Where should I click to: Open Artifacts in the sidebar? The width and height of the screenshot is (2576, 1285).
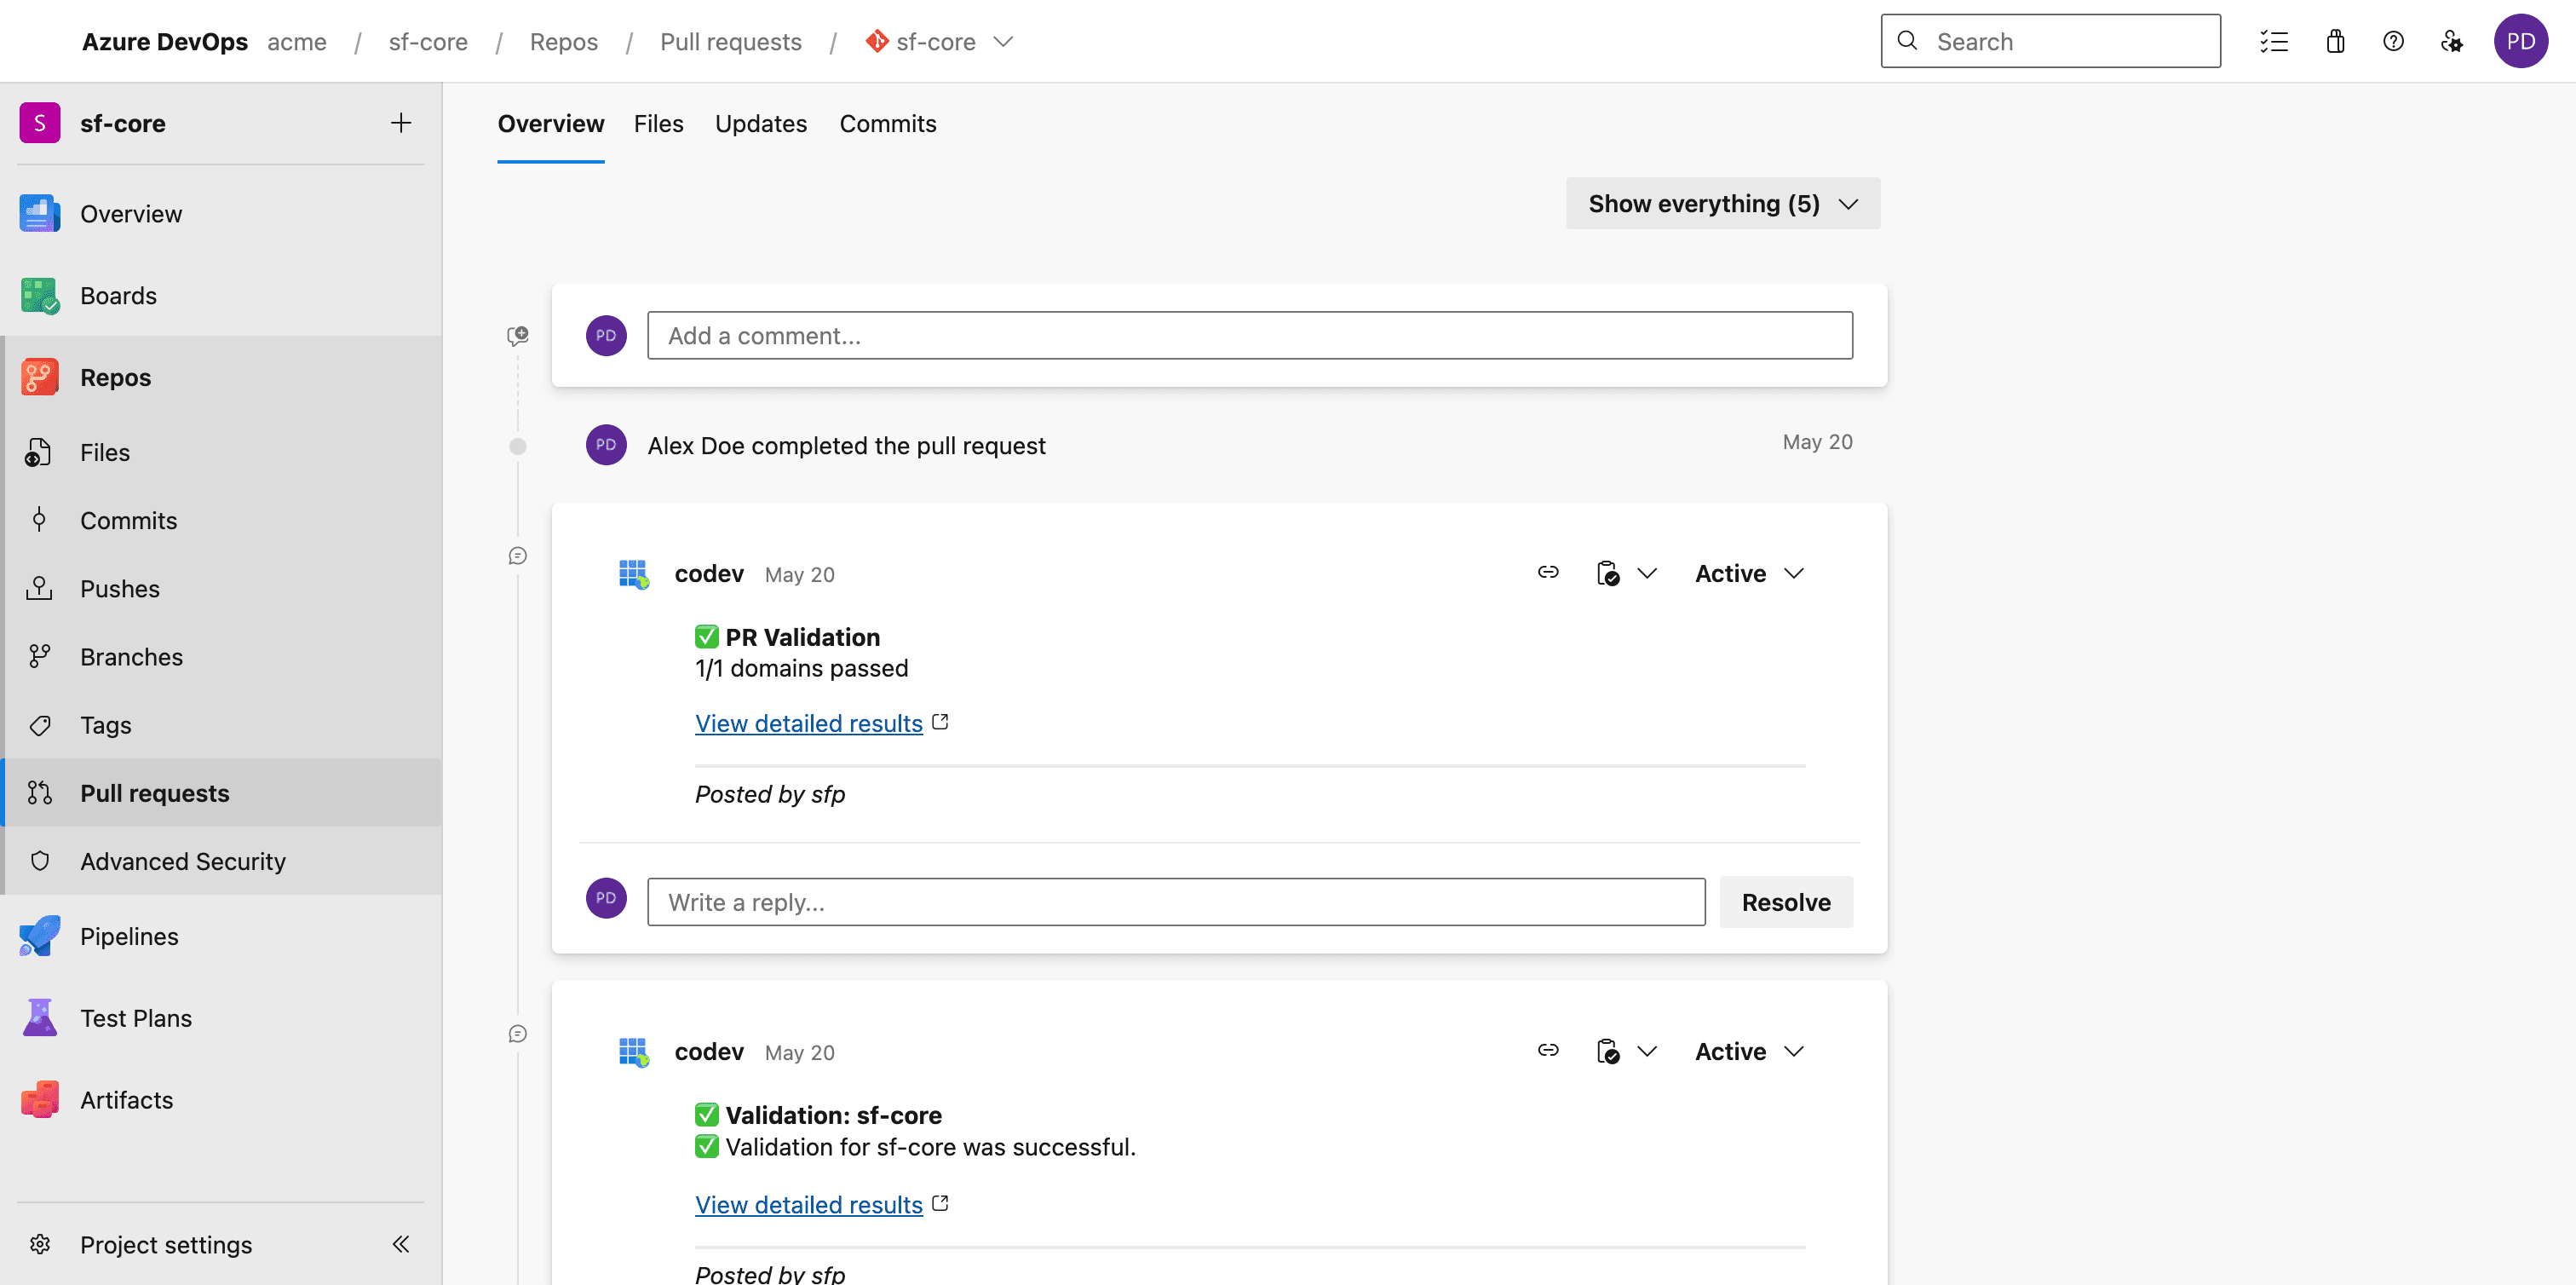[x=221, y=1100]
